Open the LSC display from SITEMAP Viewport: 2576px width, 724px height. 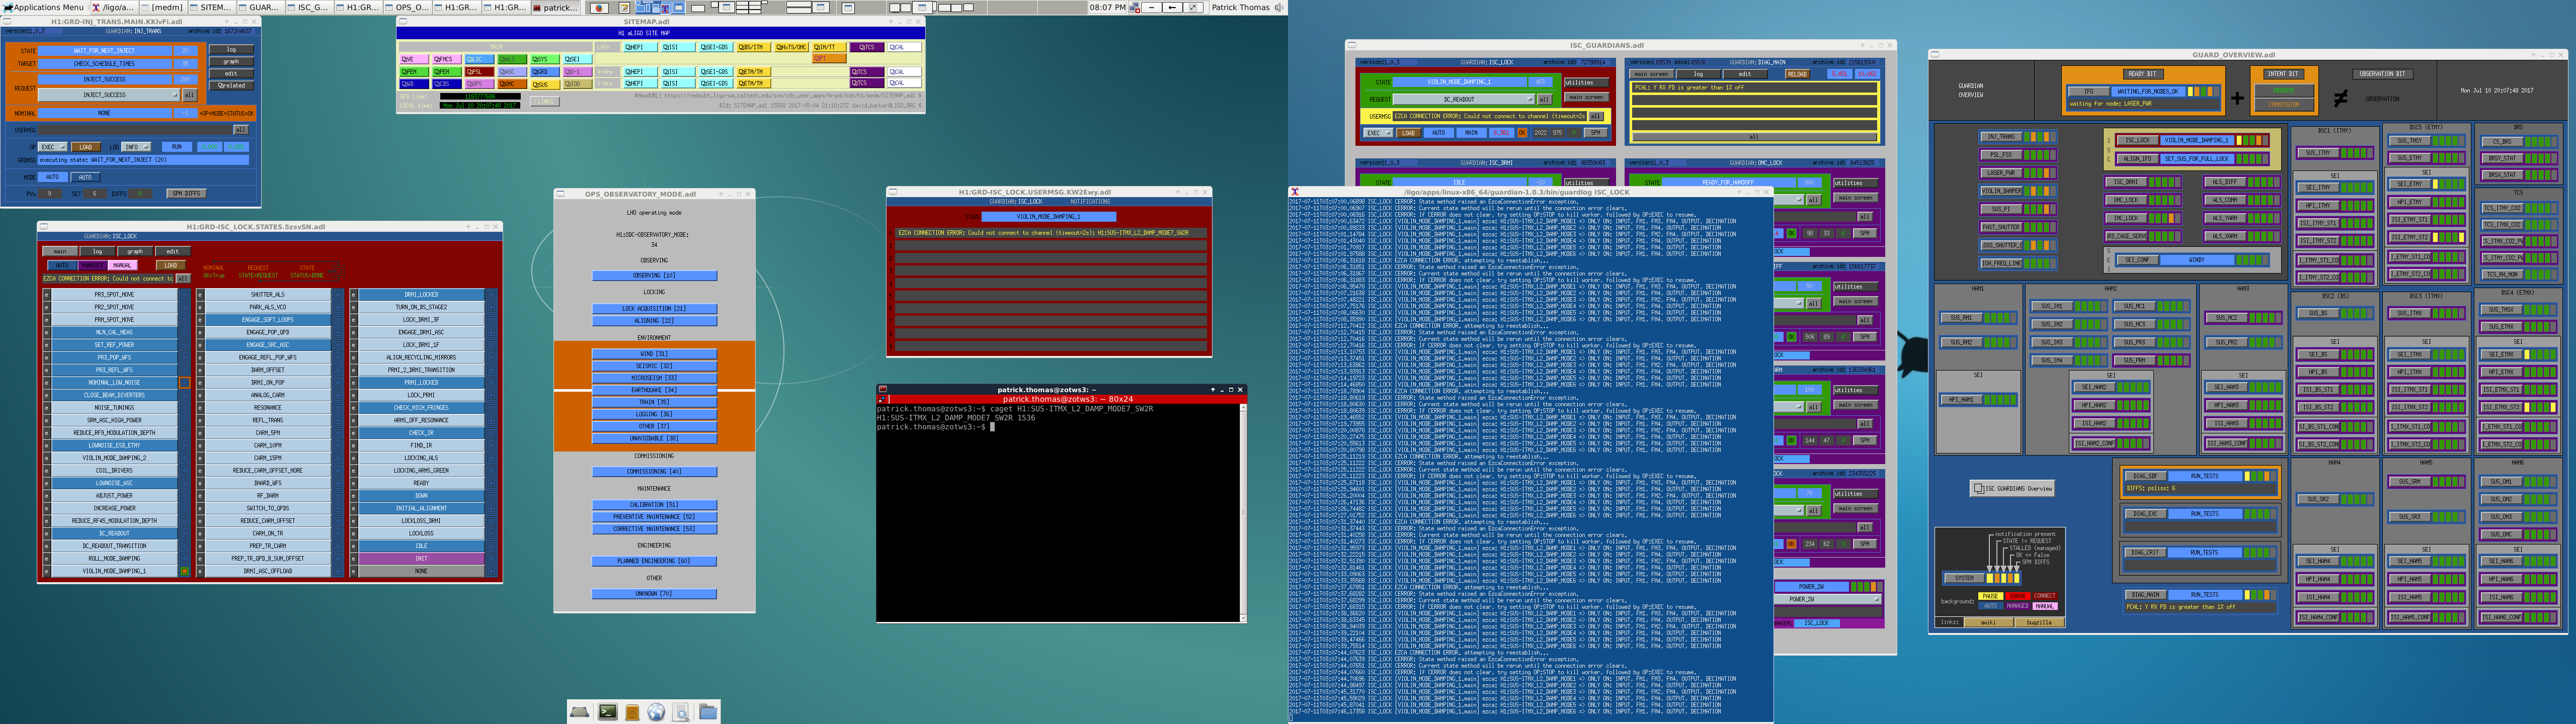pyautogui.click(x=479, y=59)
